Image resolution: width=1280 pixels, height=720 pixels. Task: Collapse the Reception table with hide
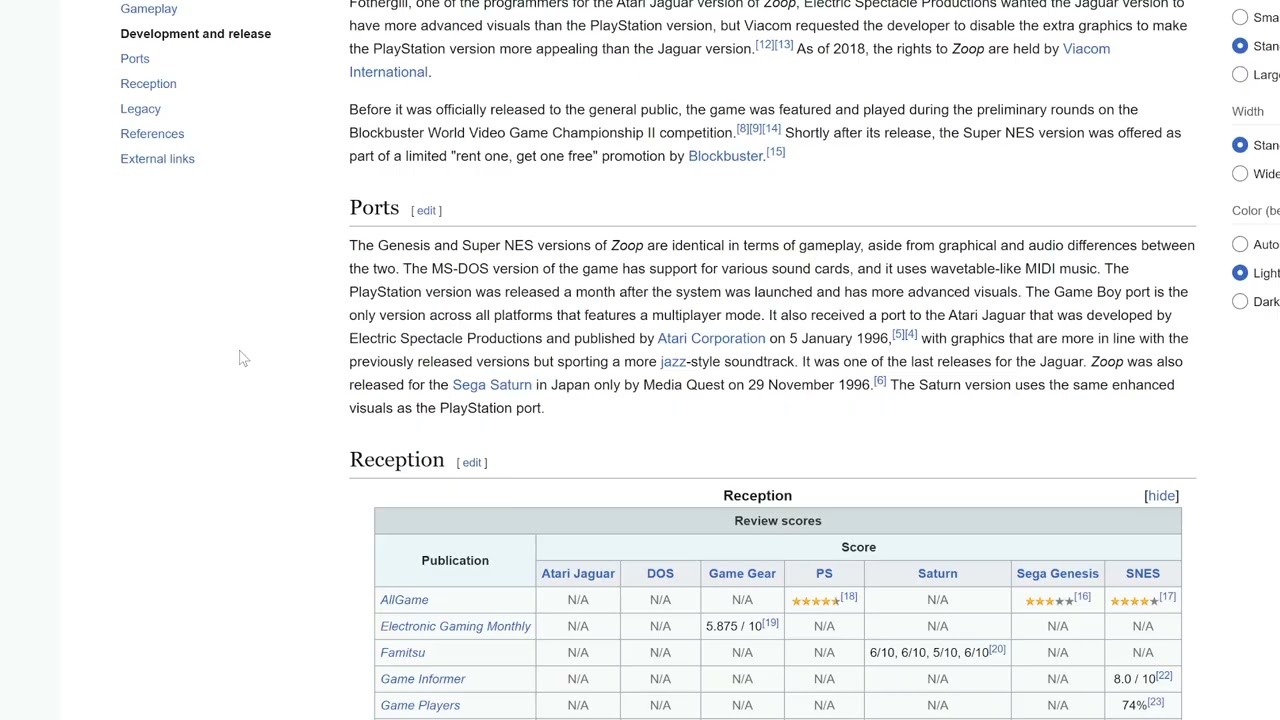(1161, 496)
